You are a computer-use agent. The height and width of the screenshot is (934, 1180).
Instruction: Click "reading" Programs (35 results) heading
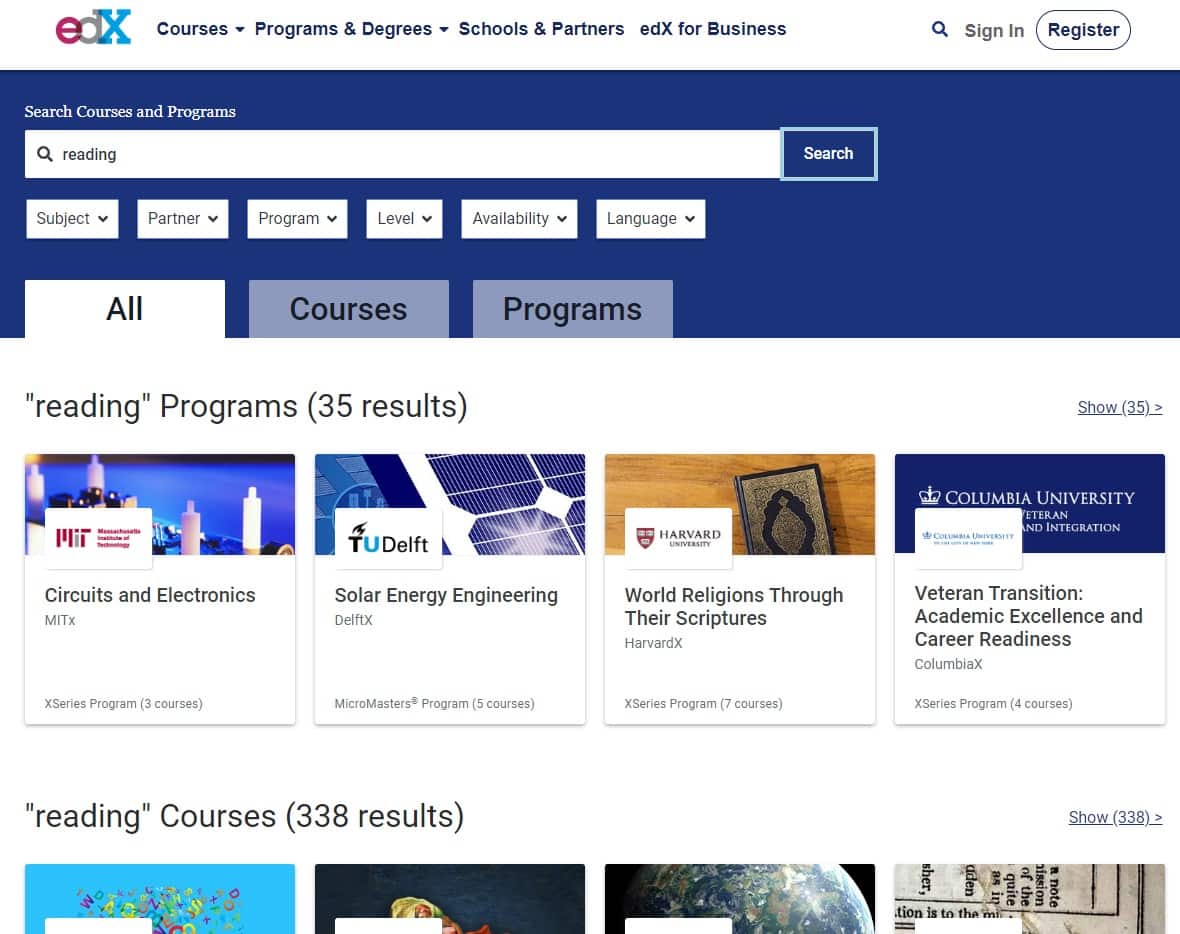pyautogui.click(x=246, y=406)
